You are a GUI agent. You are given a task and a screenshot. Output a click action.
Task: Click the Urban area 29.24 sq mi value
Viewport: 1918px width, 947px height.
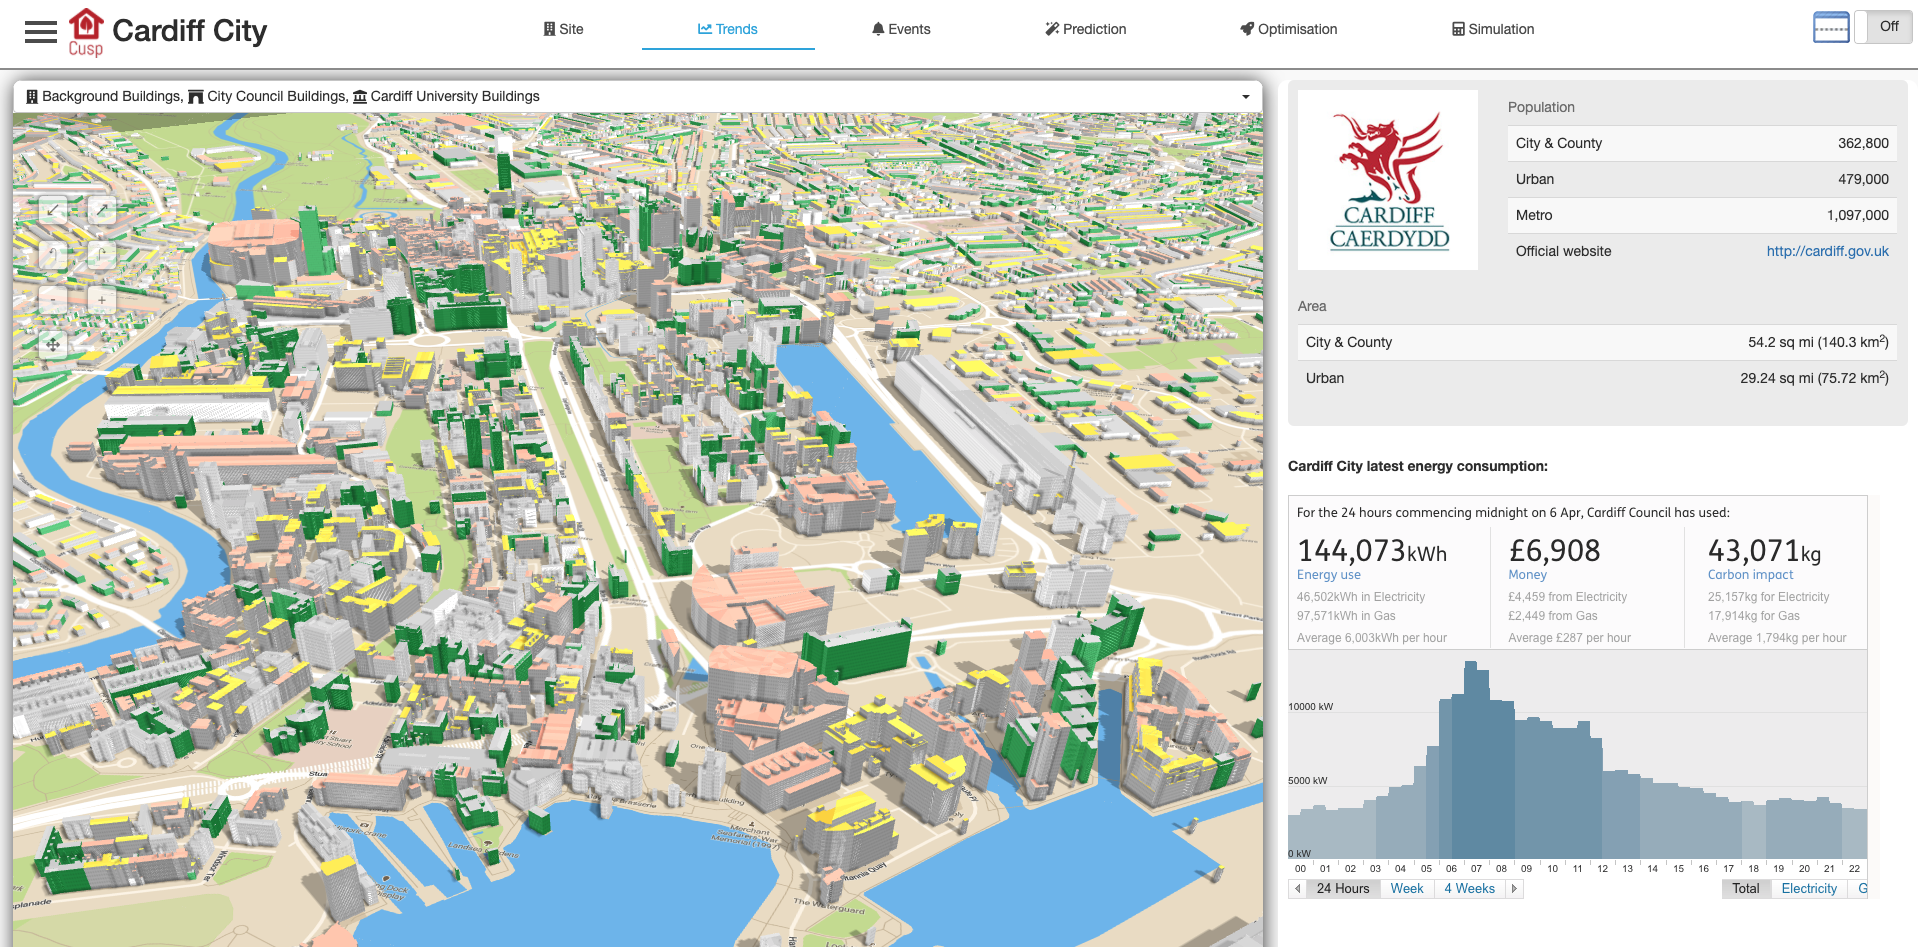point(1814,378)
